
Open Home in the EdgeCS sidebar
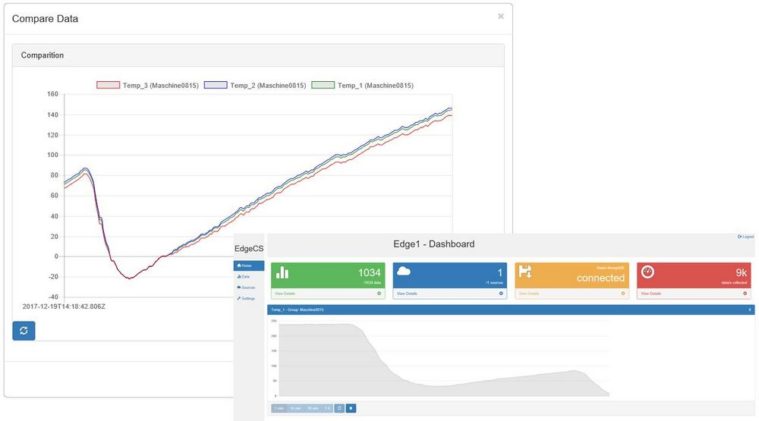click(x=248, y=266)
